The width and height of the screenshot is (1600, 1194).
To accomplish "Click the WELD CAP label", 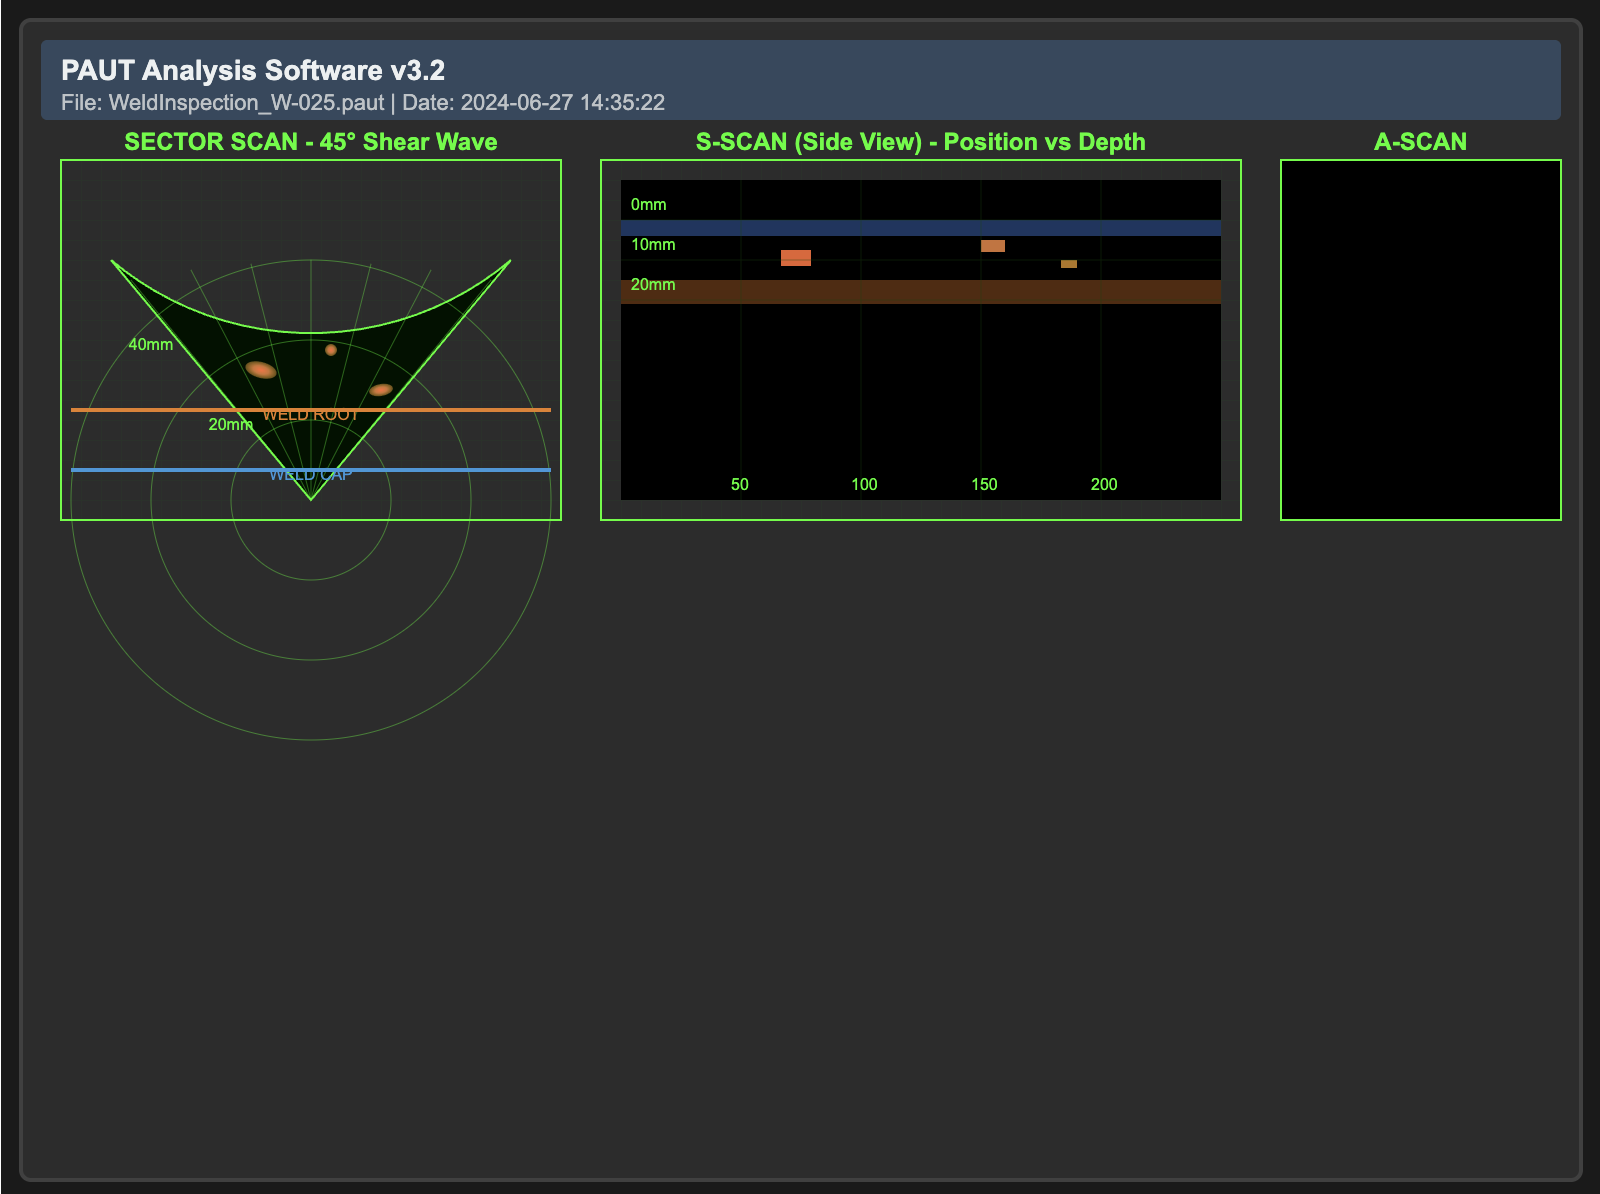I will [311, 475].
